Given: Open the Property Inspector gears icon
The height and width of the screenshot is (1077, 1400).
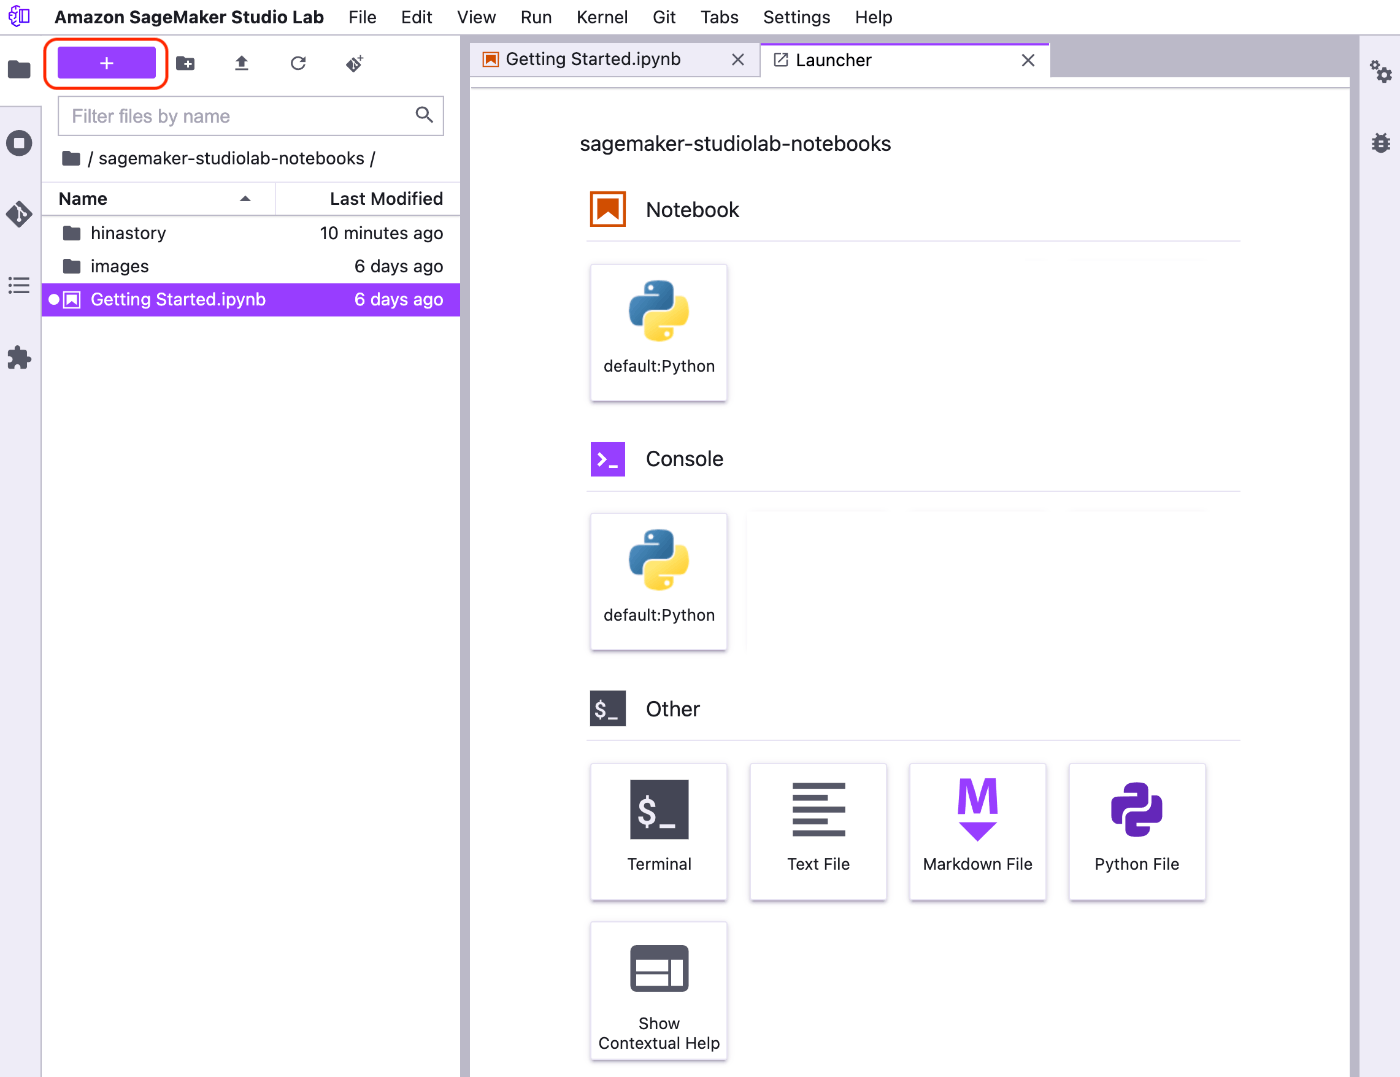Looking at the screenshot, I should 1381,71.
